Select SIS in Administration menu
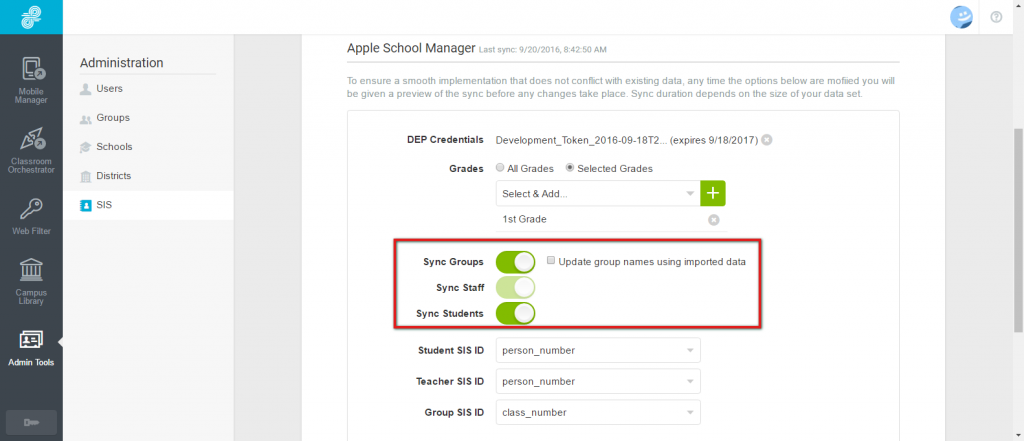Screen dimensions: 1024x441 point(148,205)
